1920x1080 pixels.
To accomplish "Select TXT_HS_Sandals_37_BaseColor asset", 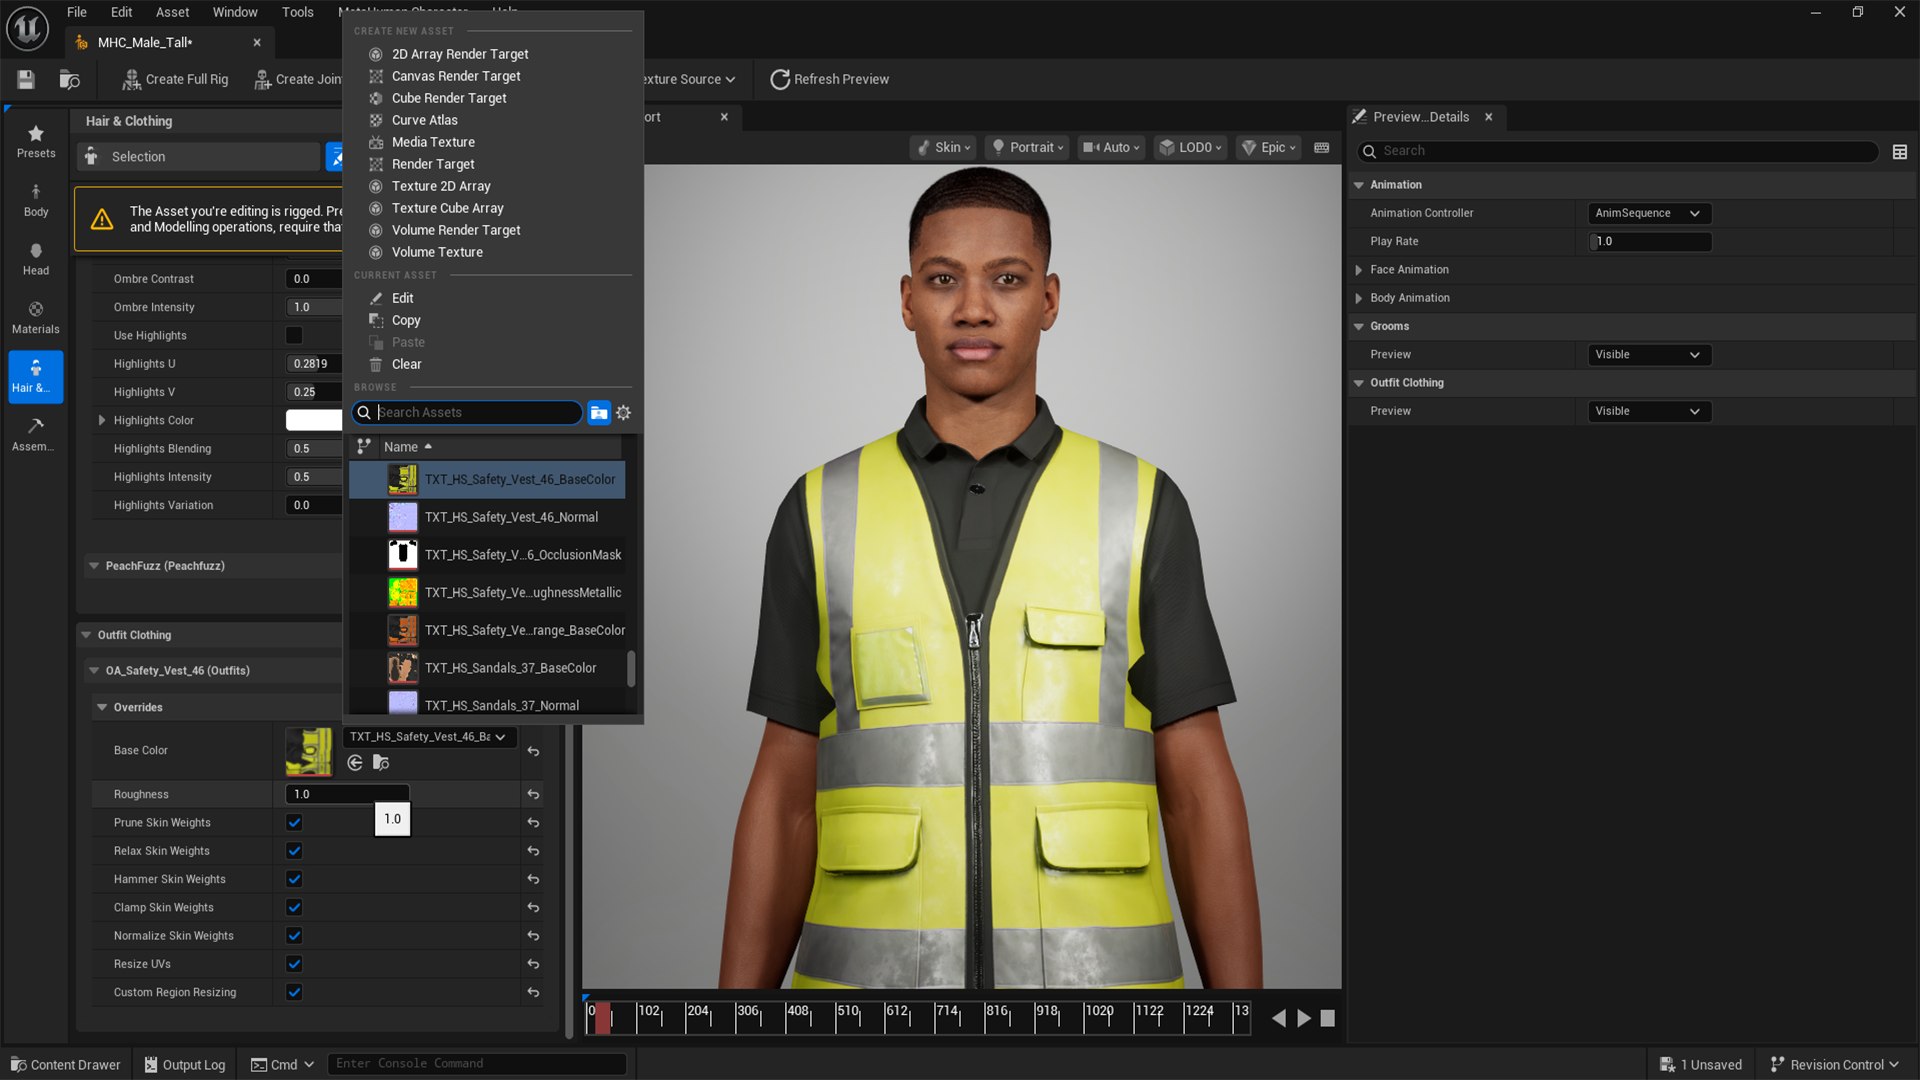I will point(487,668).
